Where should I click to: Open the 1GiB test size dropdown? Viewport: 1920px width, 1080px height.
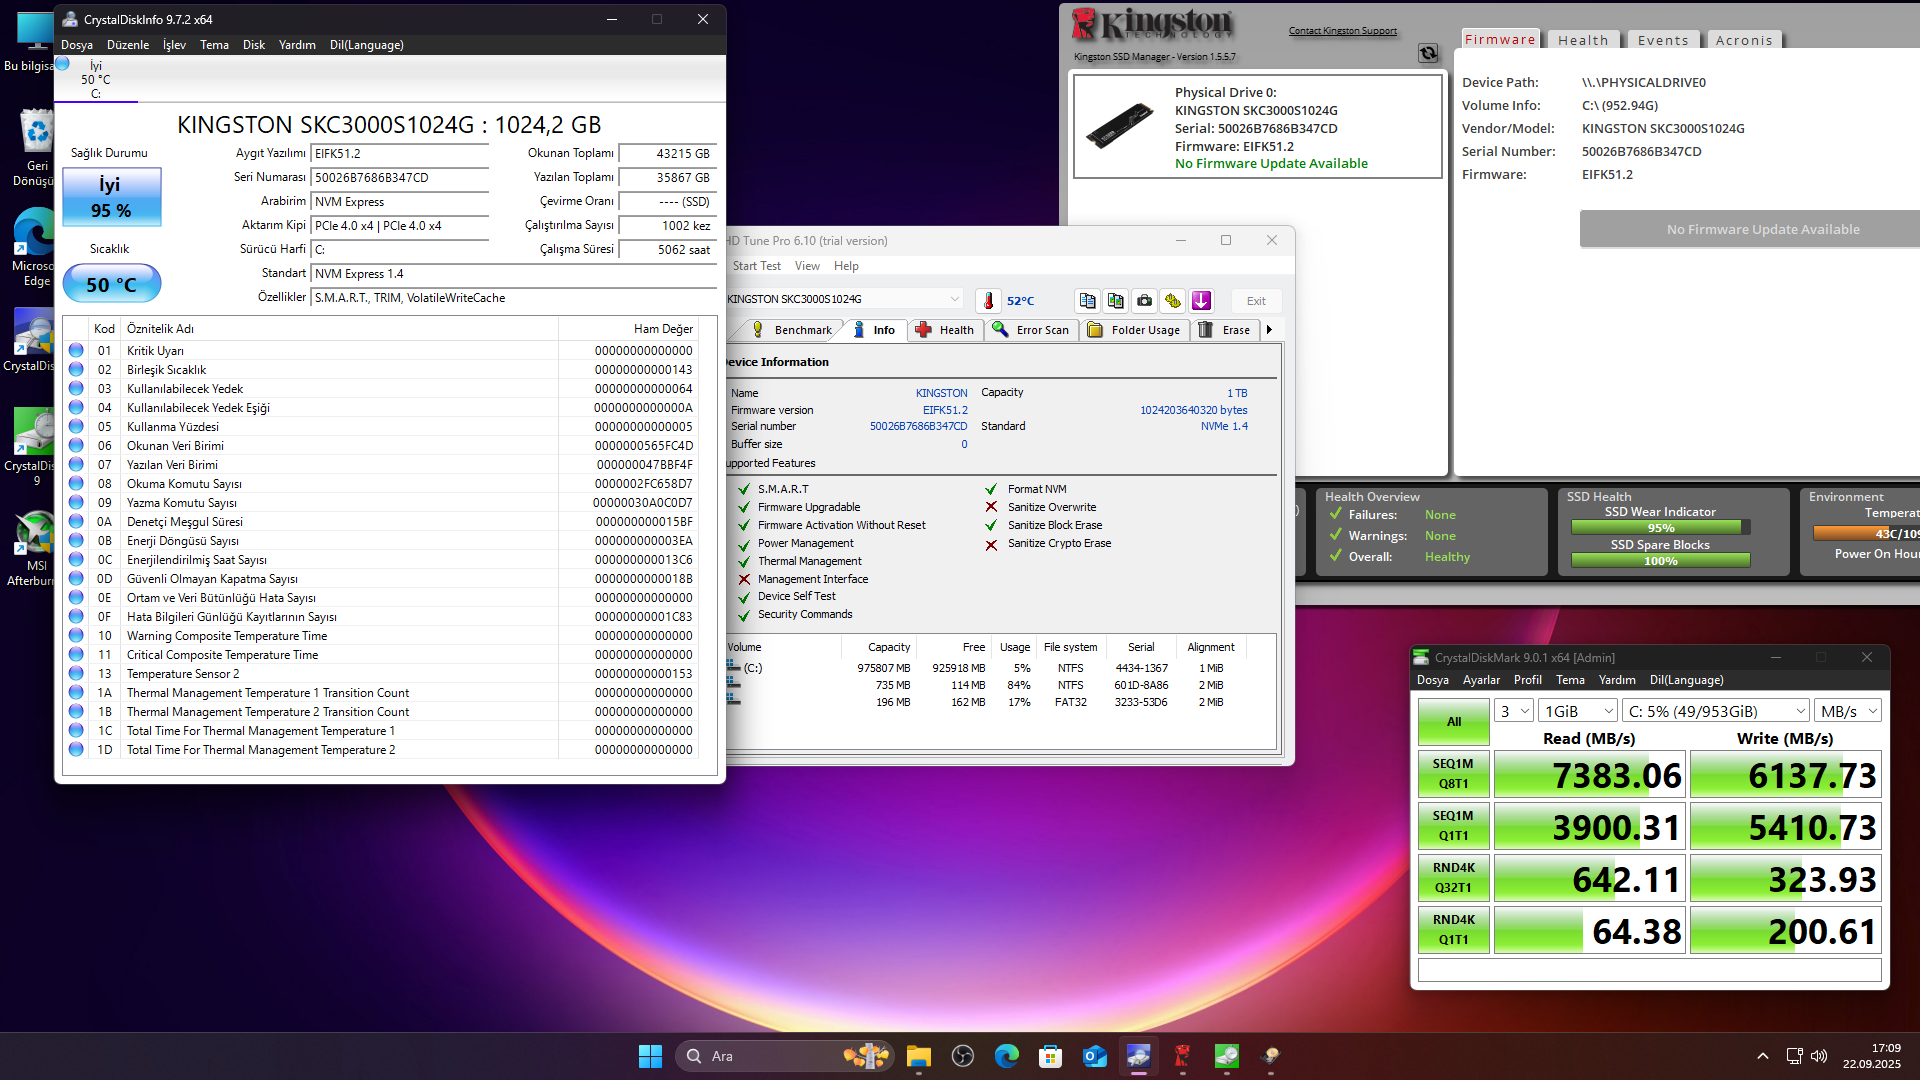1578,711
